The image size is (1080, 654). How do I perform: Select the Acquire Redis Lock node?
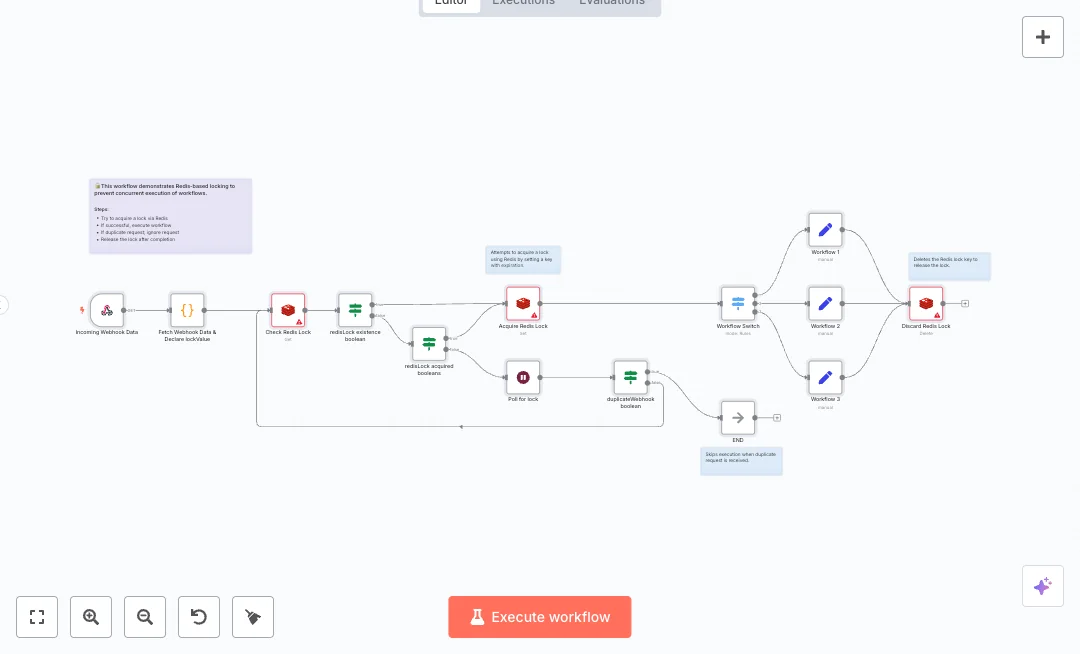pos(523,303)
